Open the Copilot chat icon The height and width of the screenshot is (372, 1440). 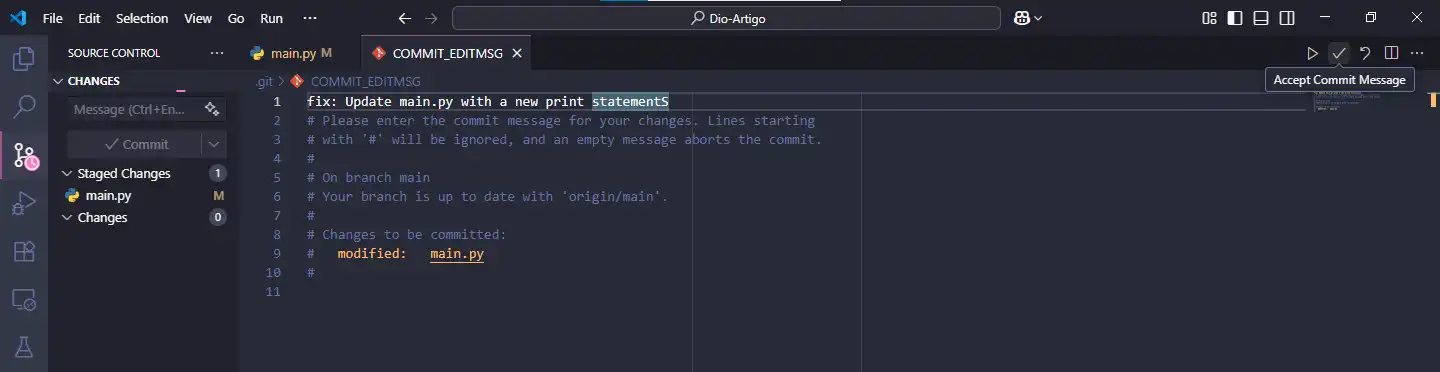(1021, 18)
